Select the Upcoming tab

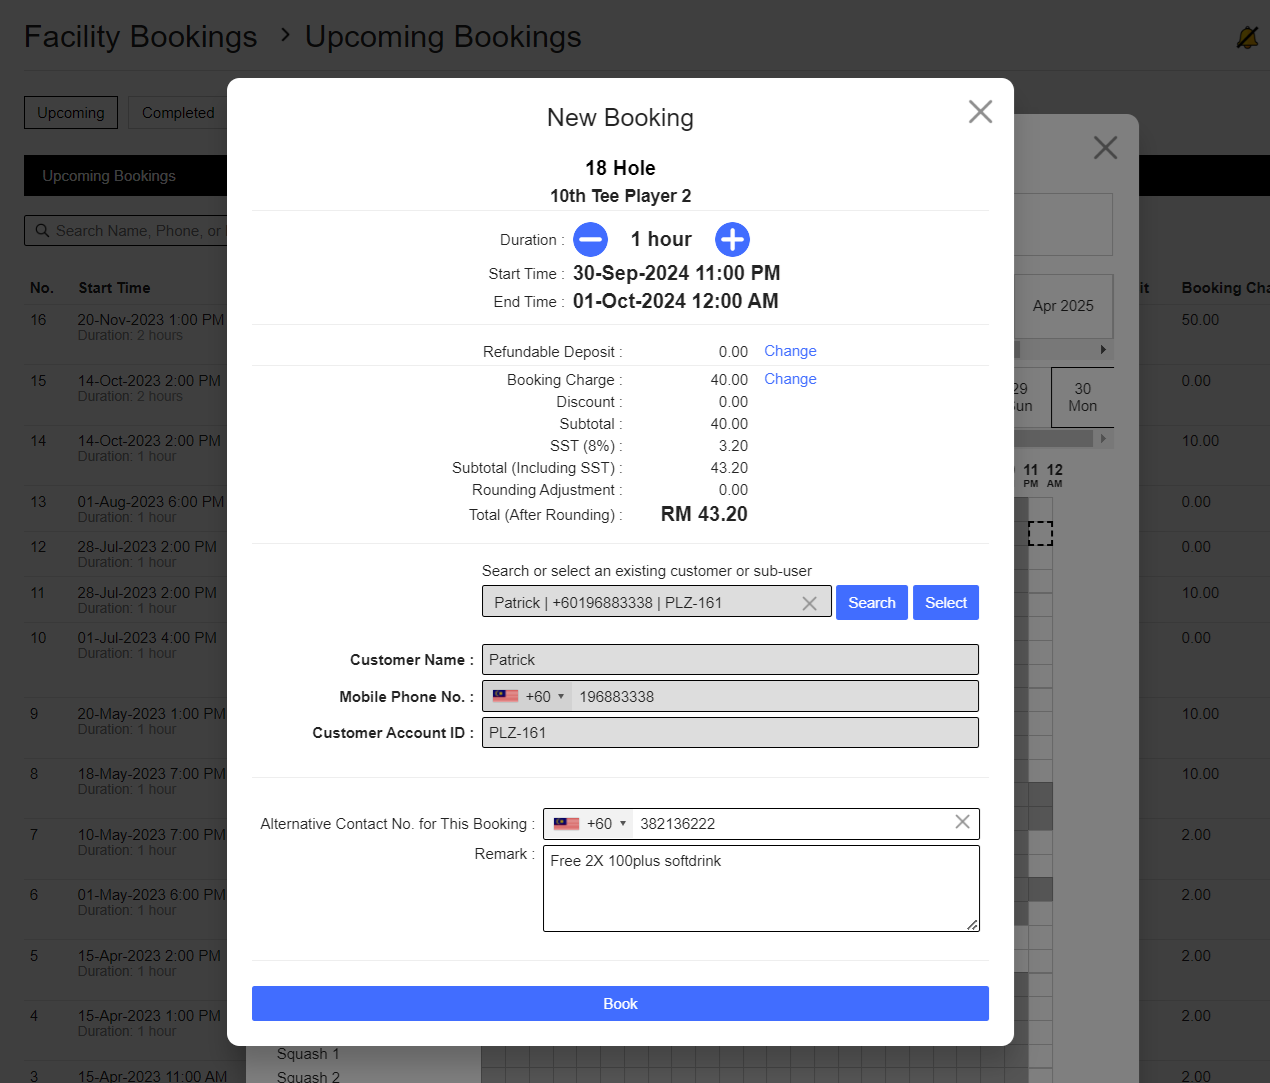[70, 112]
